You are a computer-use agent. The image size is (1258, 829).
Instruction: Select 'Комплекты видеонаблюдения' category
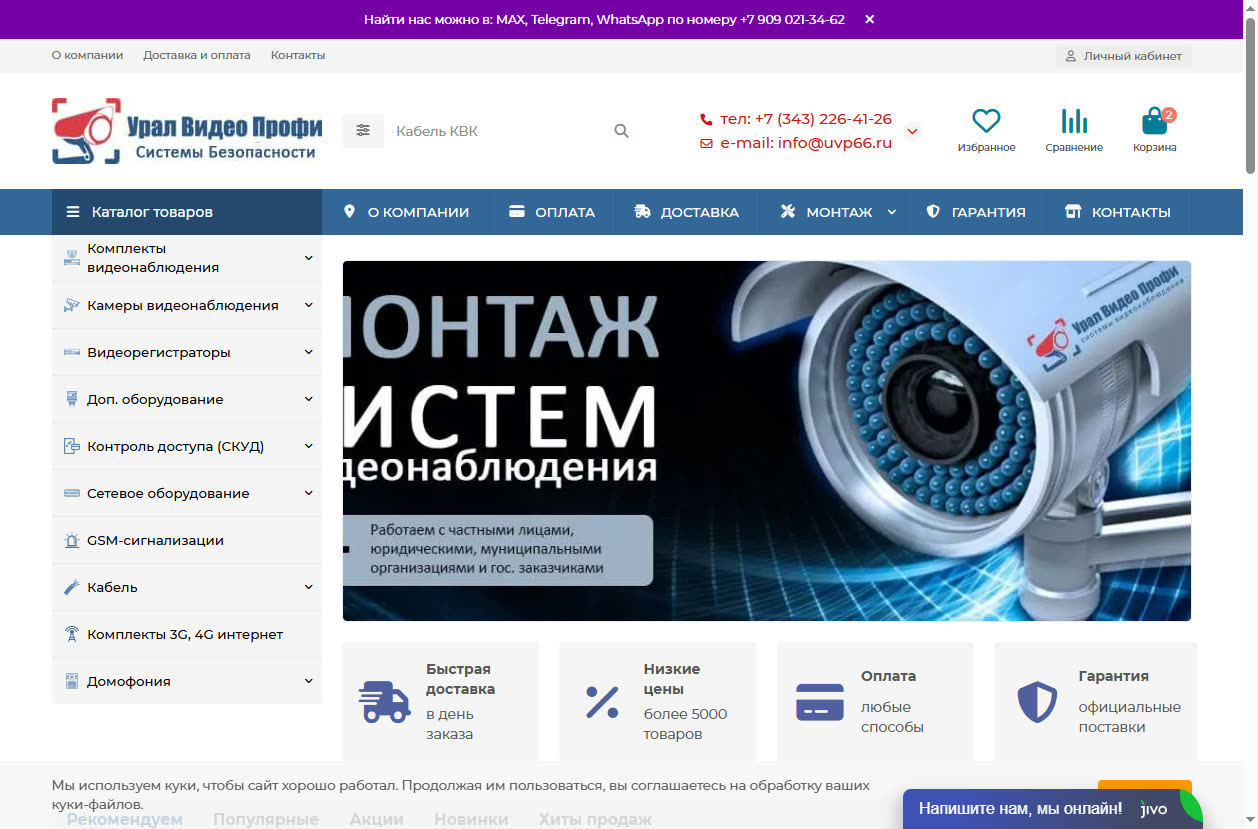click(153, 258)
